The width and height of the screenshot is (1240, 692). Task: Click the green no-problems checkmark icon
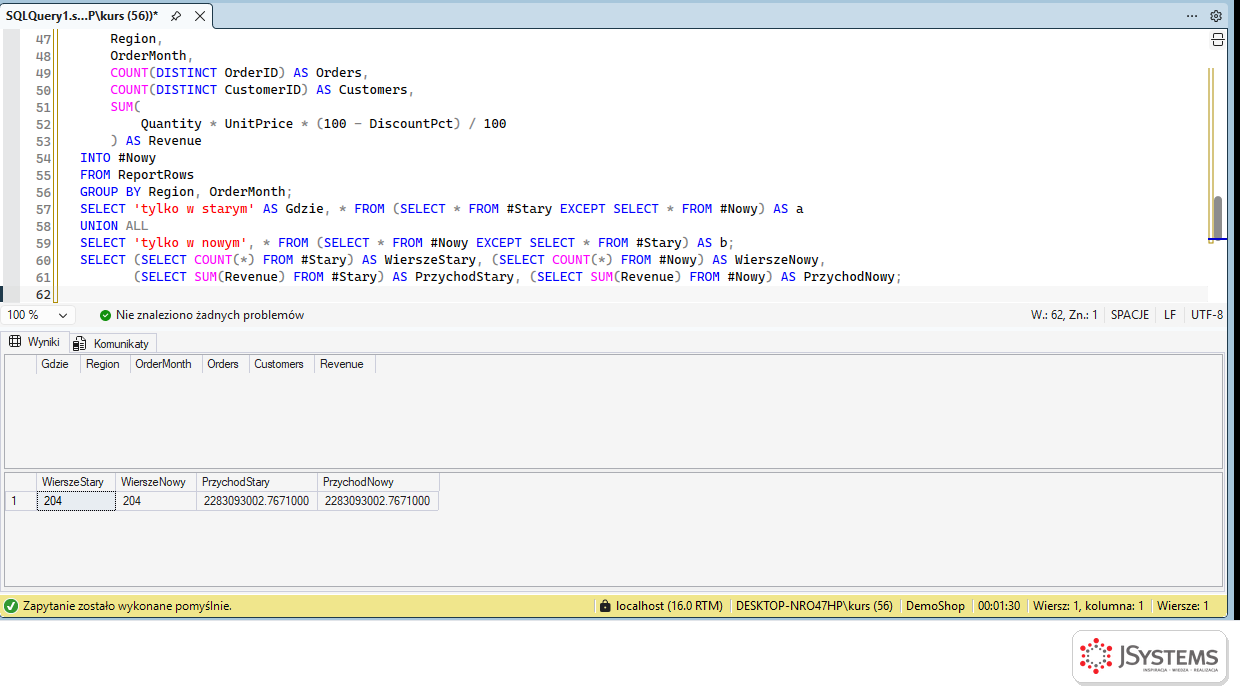point(105,315)
